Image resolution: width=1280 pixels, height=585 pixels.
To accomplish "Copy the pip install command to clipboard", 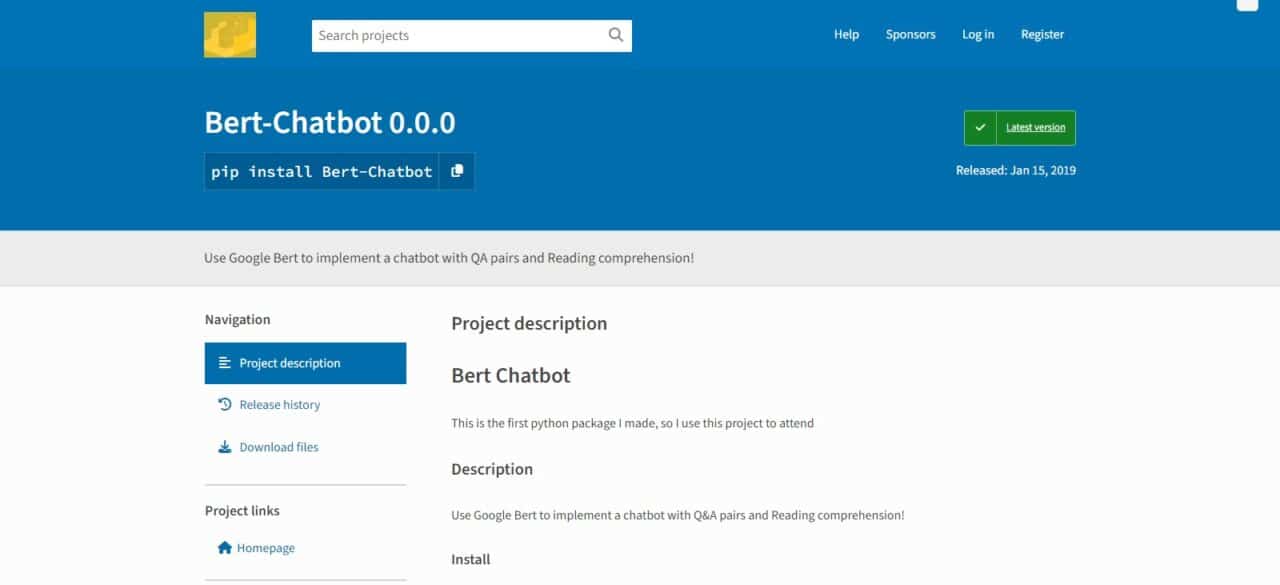I will tap(457, 171).
